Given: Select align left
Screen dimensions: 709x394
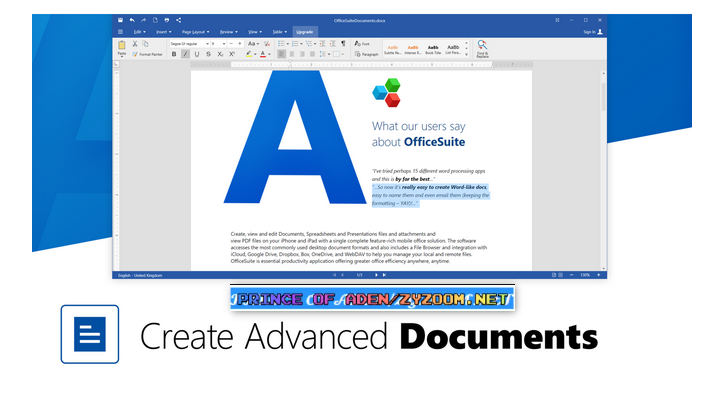Looking at the screenshot, I should [281, 54].
